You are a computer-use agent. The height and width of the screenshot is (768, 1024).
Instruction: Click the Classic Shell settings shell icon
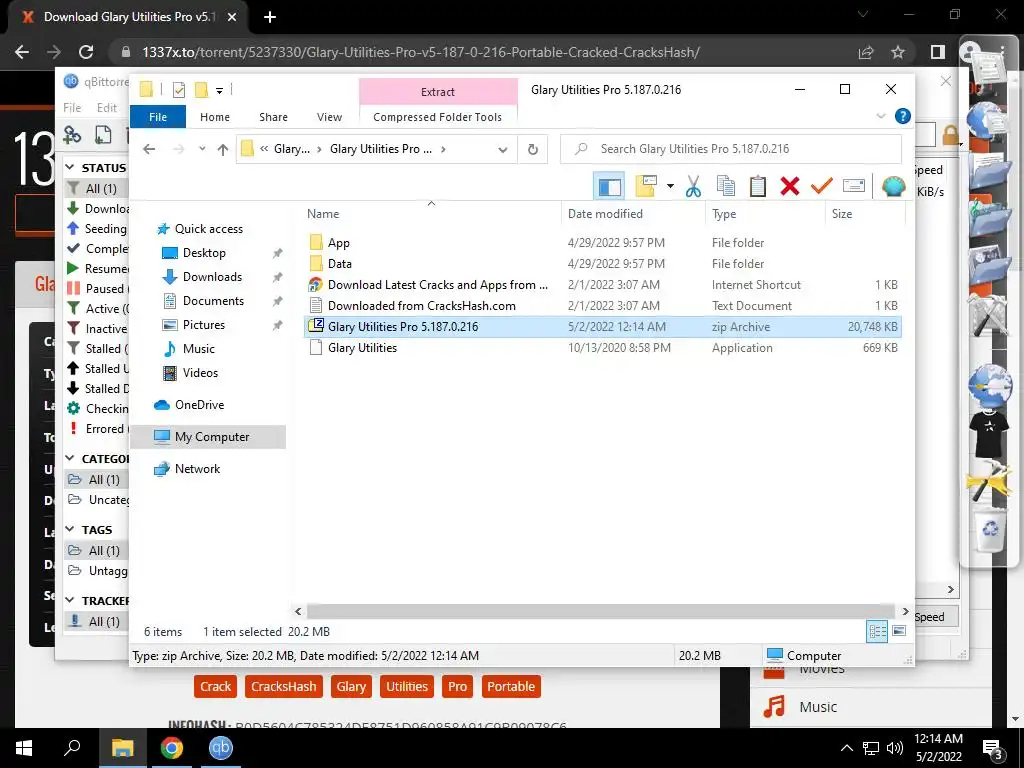(893, 187)
